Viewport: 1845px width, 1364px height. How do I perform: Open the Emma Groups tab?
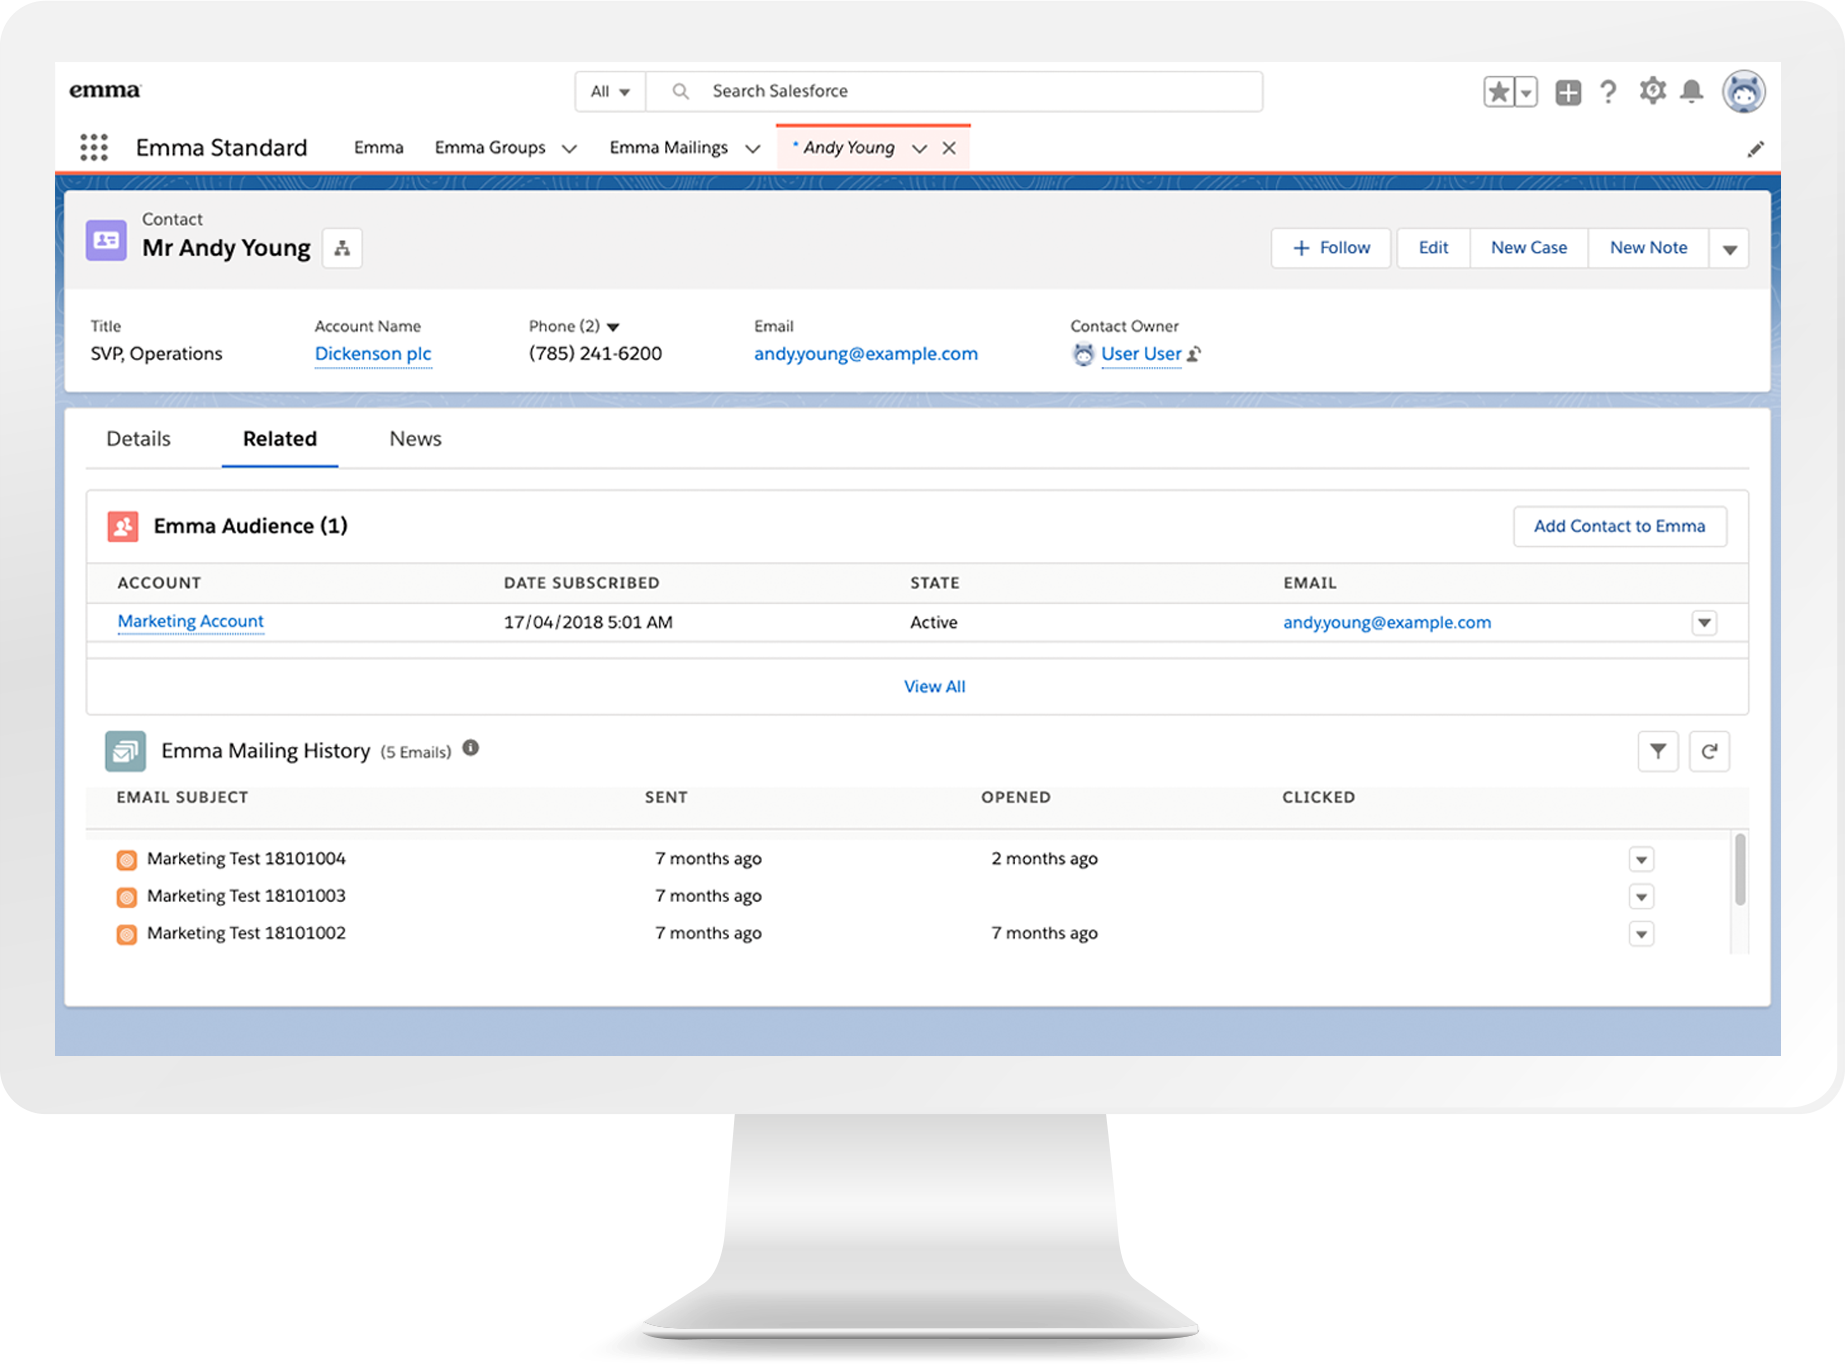pos(490,147)
